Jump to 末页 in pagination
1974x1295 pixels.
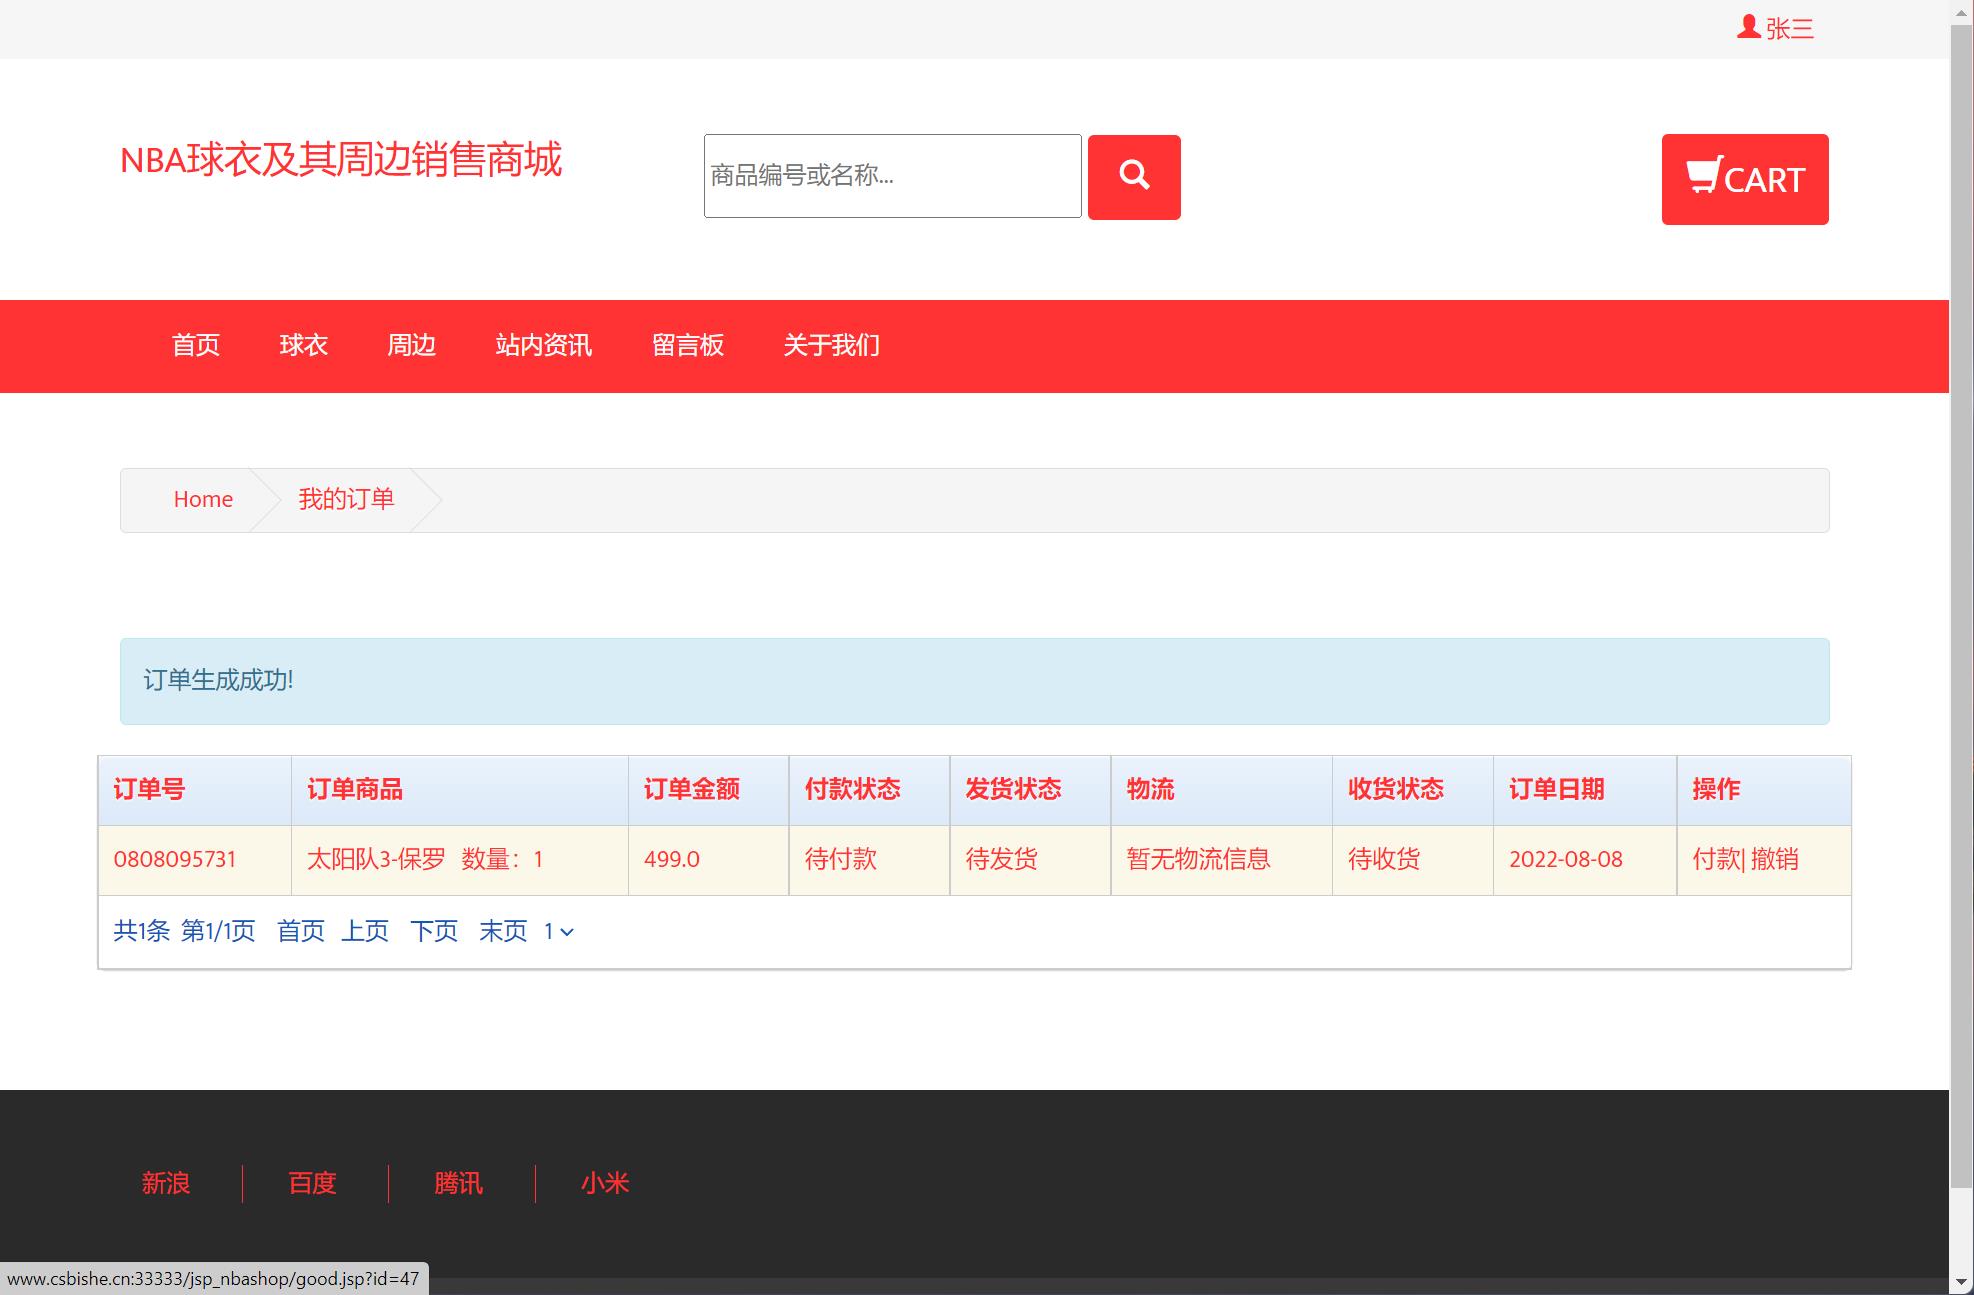(x=503, y=931)
